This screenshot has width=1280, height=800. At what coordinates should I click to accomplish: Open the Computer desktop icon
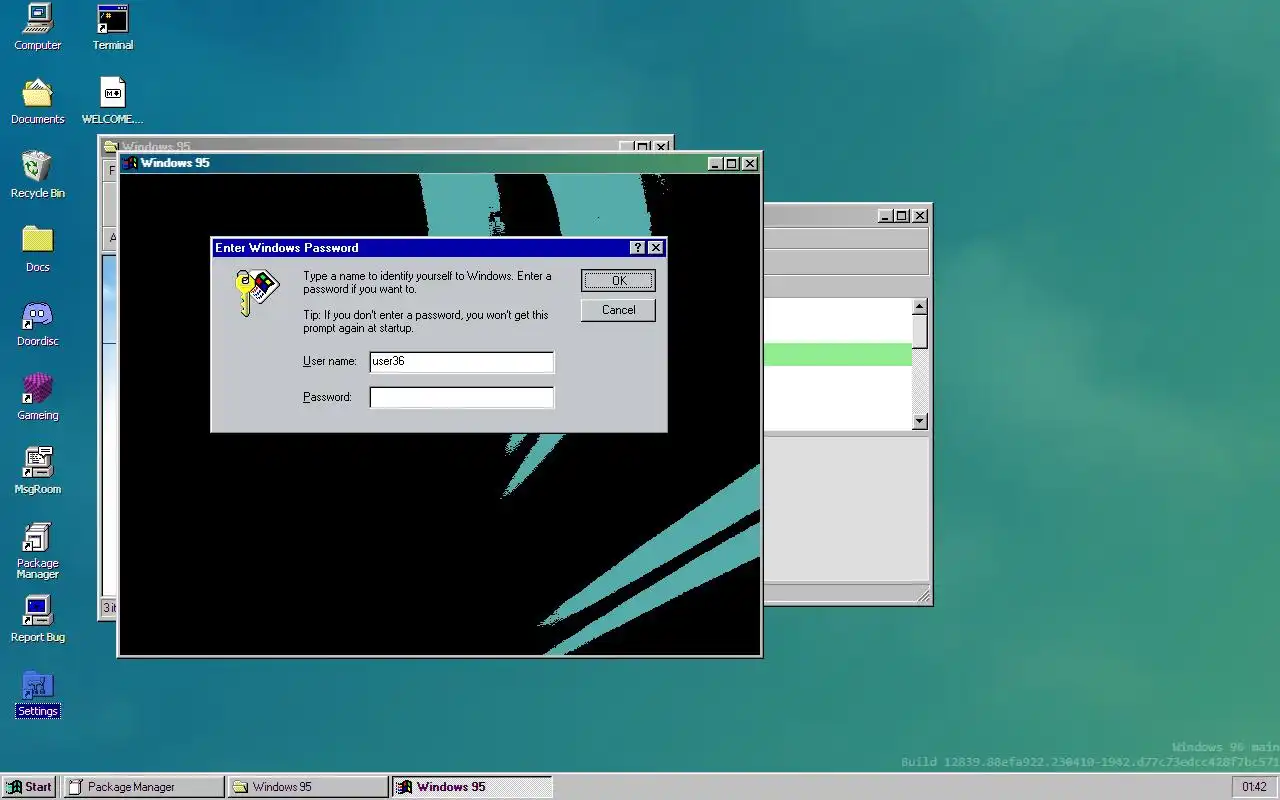click(x=37, y=27)
